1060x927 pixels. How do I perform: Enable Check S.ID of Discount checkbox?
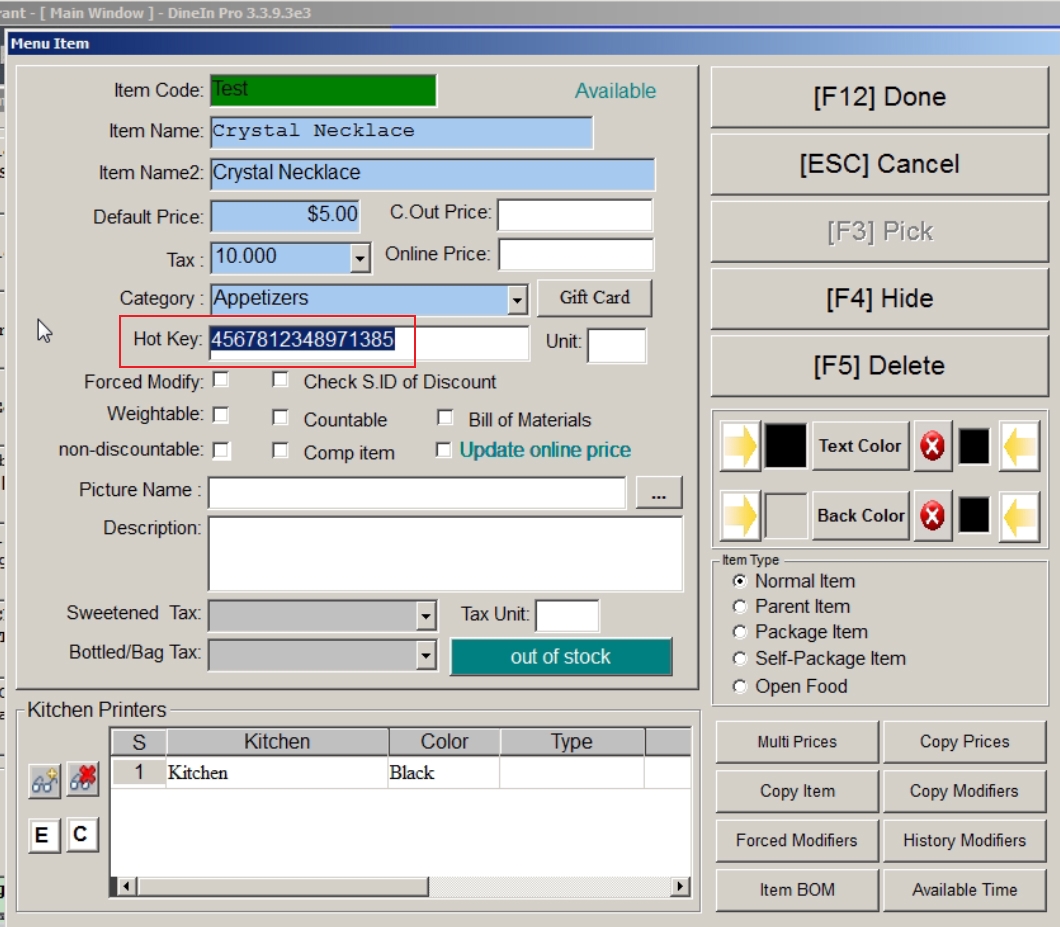pos(280,380)
